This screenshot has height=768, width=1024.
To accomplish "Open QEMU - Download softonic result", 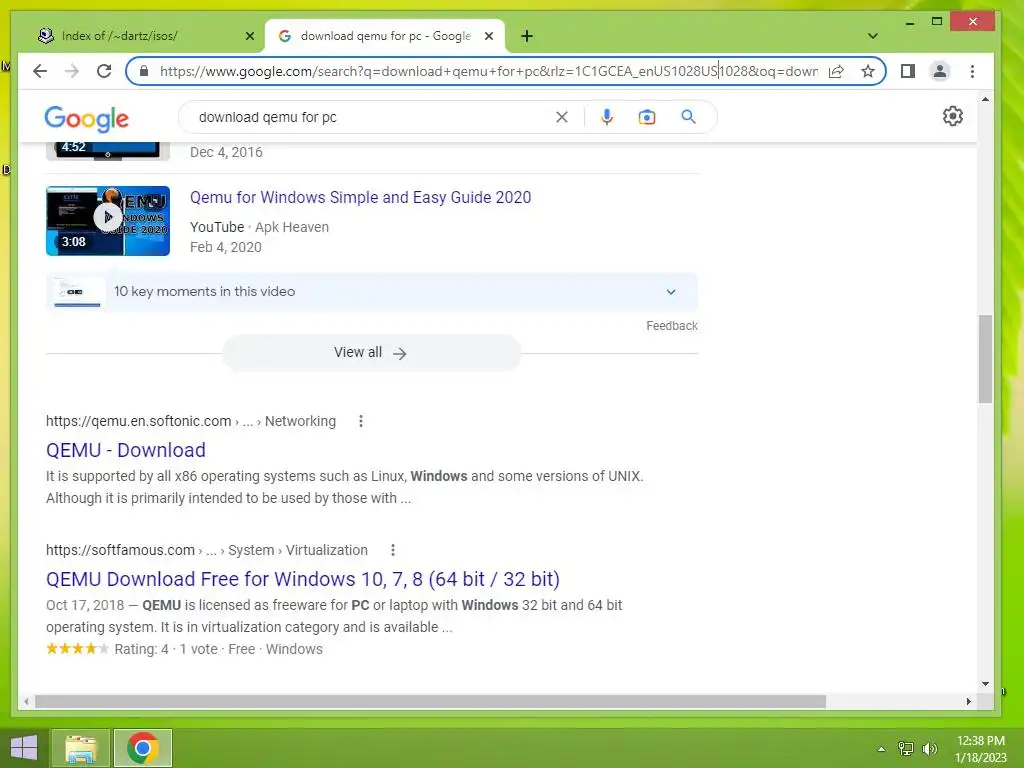I will pos(125,450).
